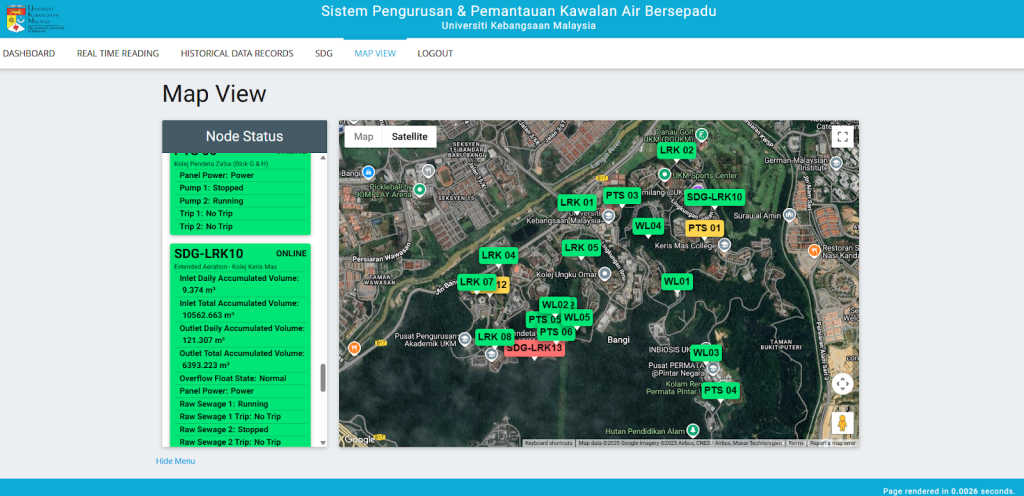Select the yellow PTS 01 map marker
This screenshot has height=496, width=1024.
click(x=704, y=228)
